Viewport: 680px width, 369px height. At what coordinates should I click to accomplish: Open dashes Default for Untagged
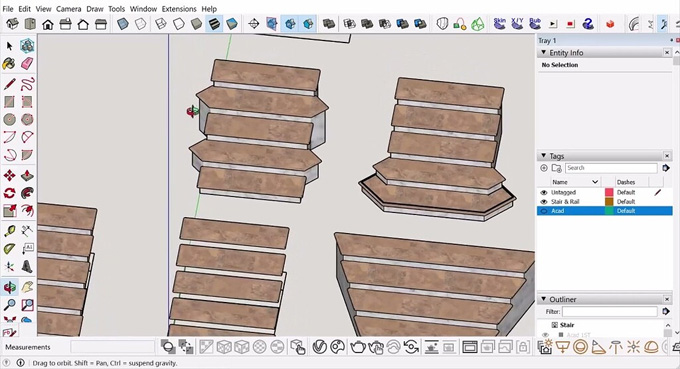(x=626, y=192)
